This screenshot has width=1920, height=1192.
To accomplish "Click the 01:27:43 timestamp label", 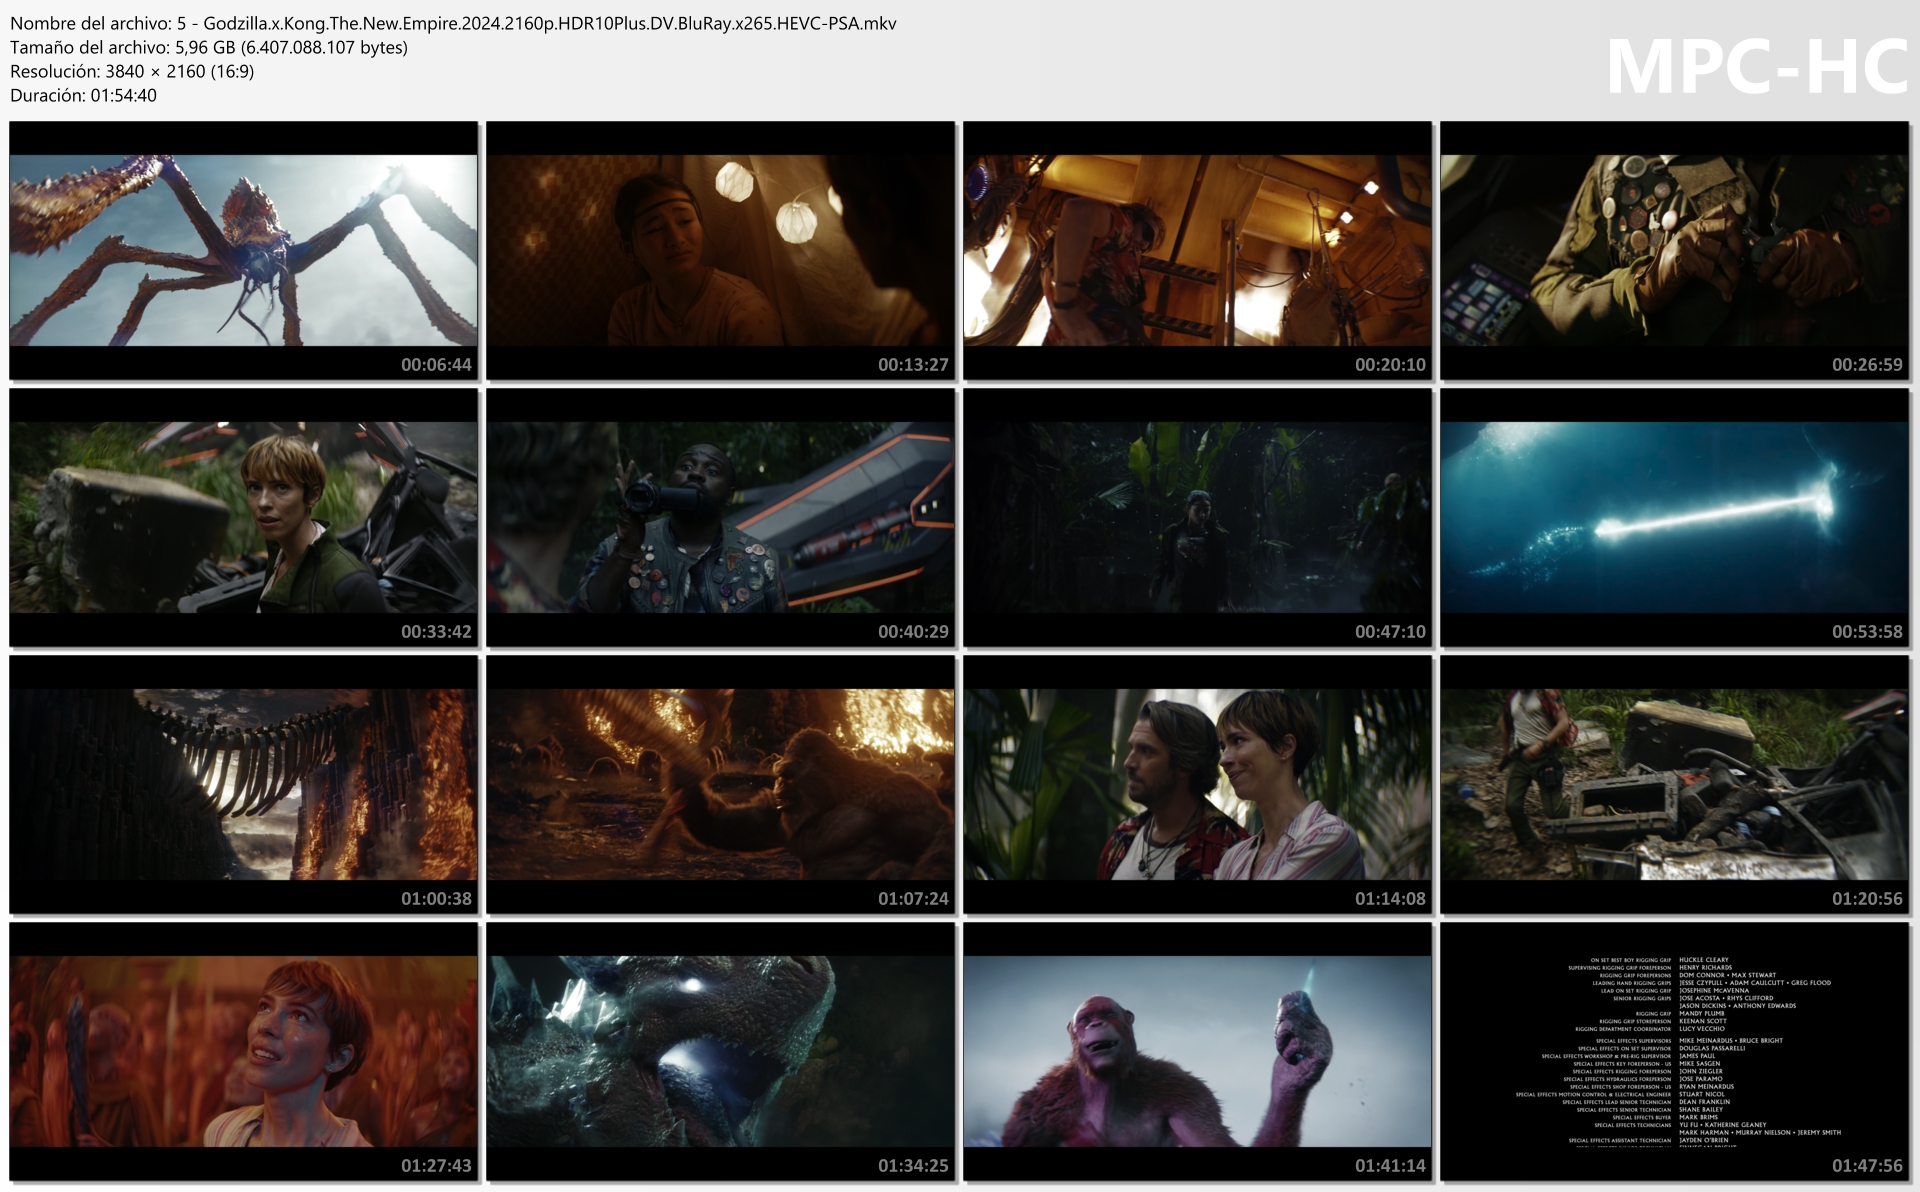I will point(436,1166).
